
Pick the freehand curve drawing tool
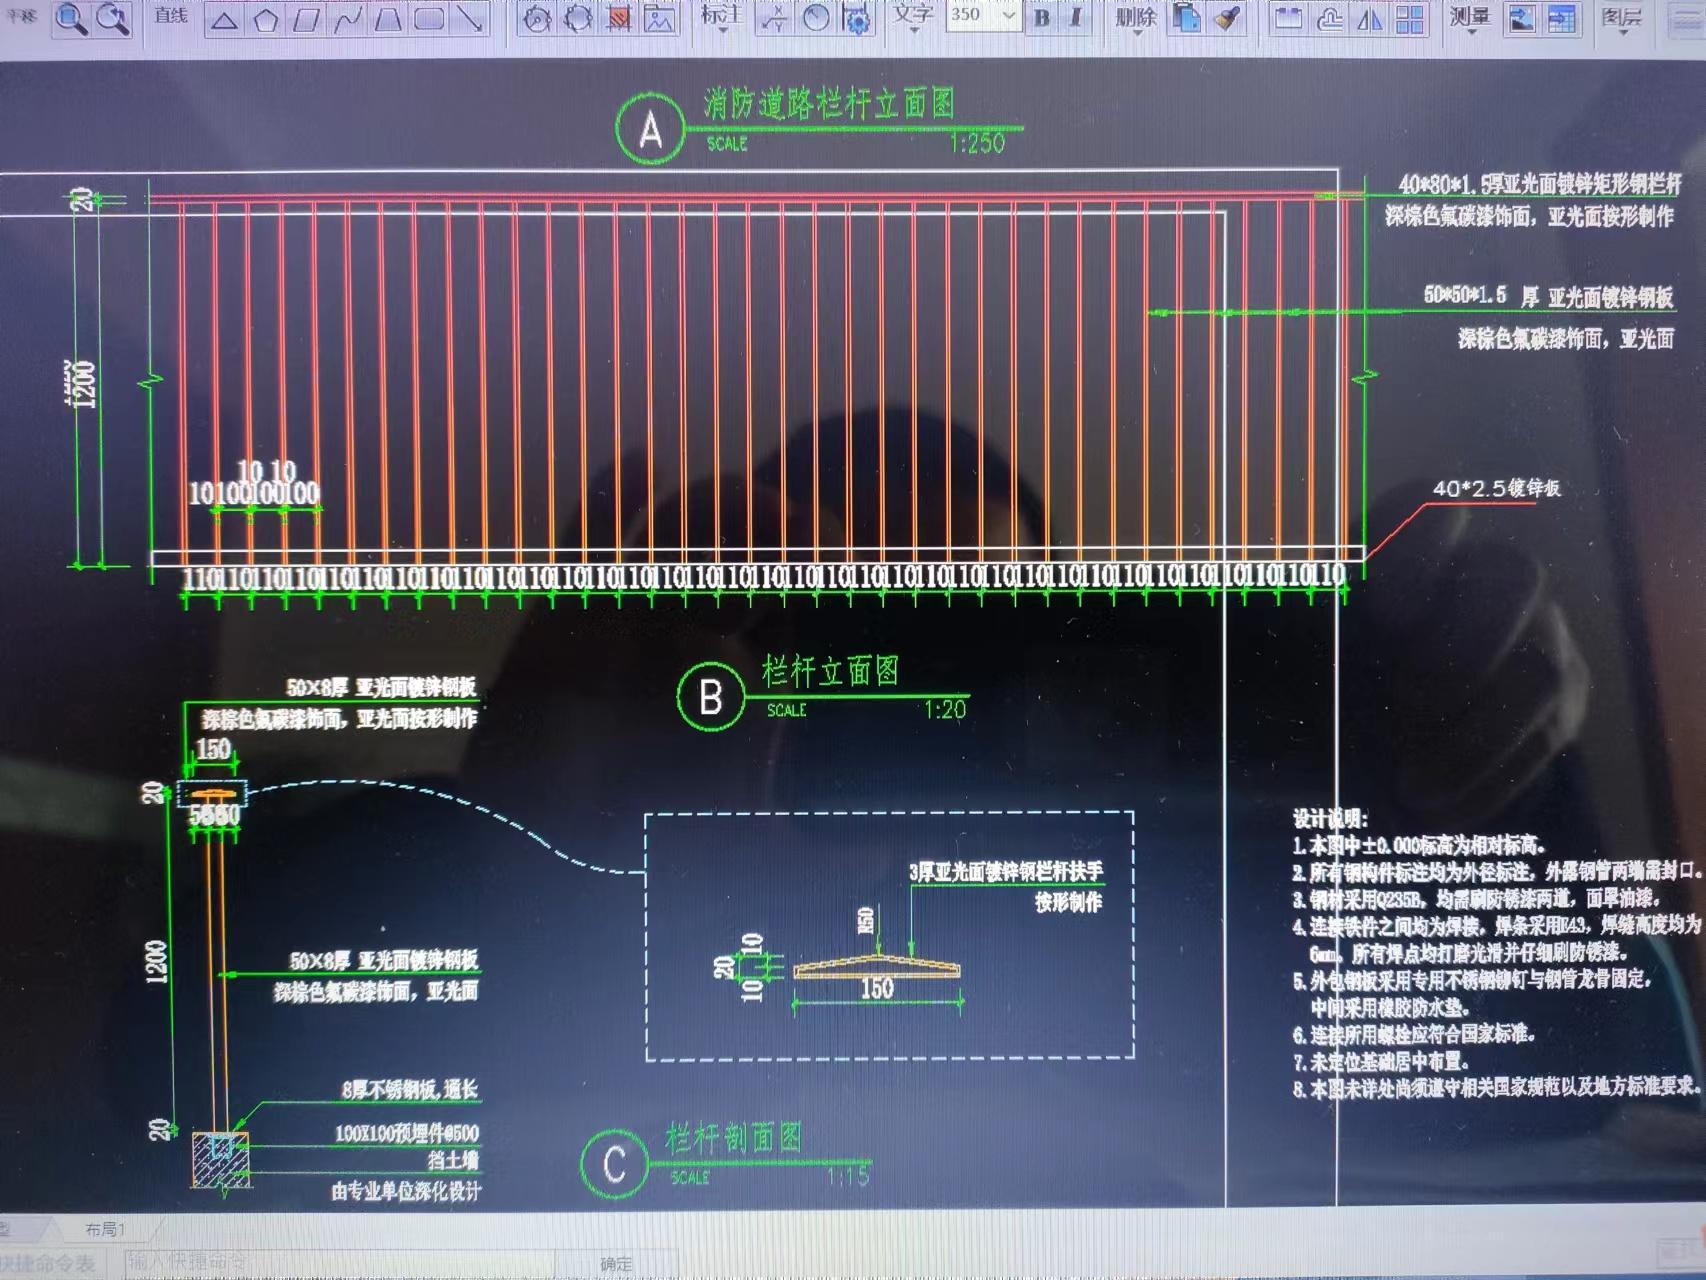pyautogui.click(x=348, y=20)
